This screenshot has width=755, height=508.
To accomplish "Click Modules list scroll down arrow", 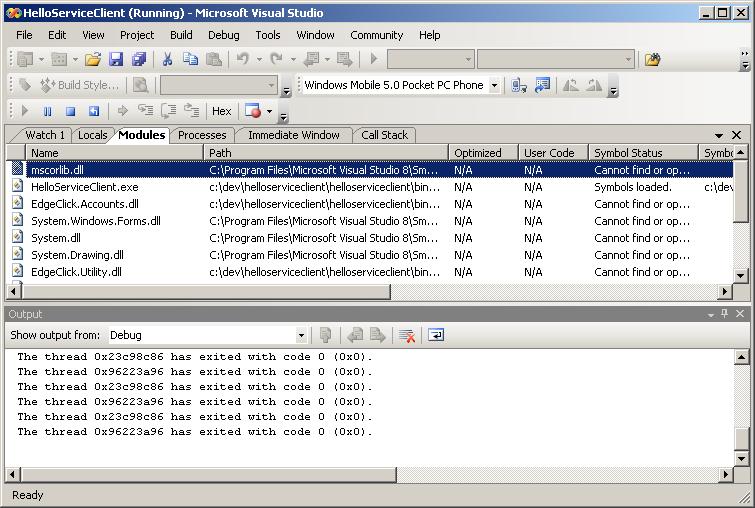I will pos(741,275).
